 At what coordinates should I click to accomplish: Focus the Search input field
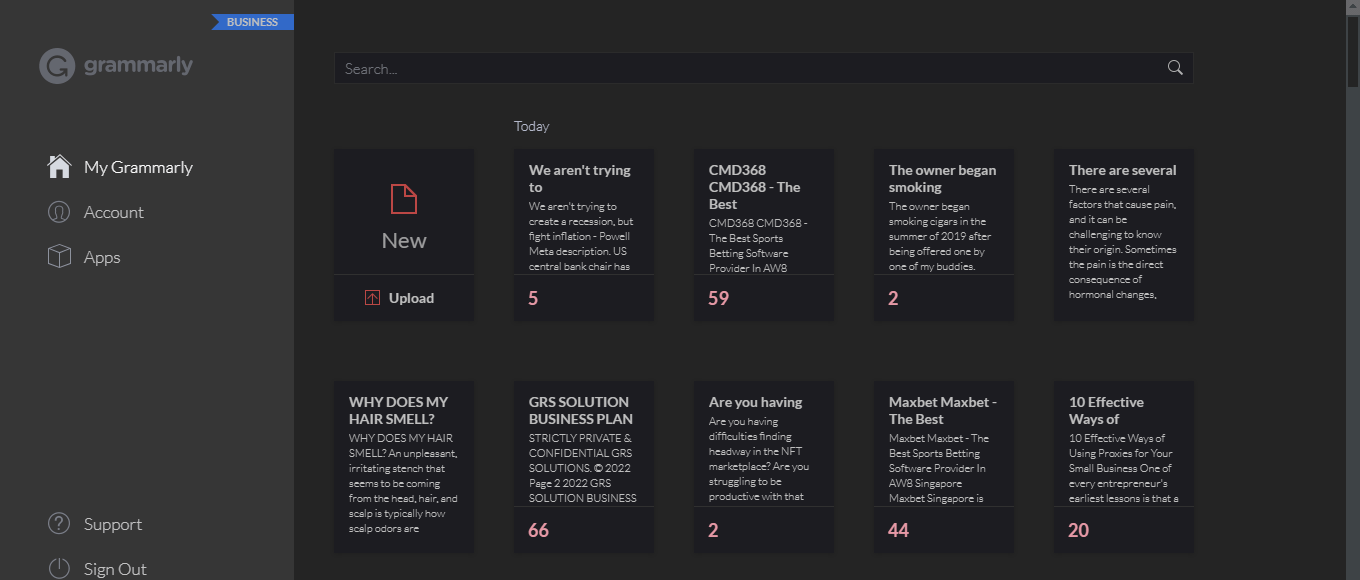(x=763, y=68)
